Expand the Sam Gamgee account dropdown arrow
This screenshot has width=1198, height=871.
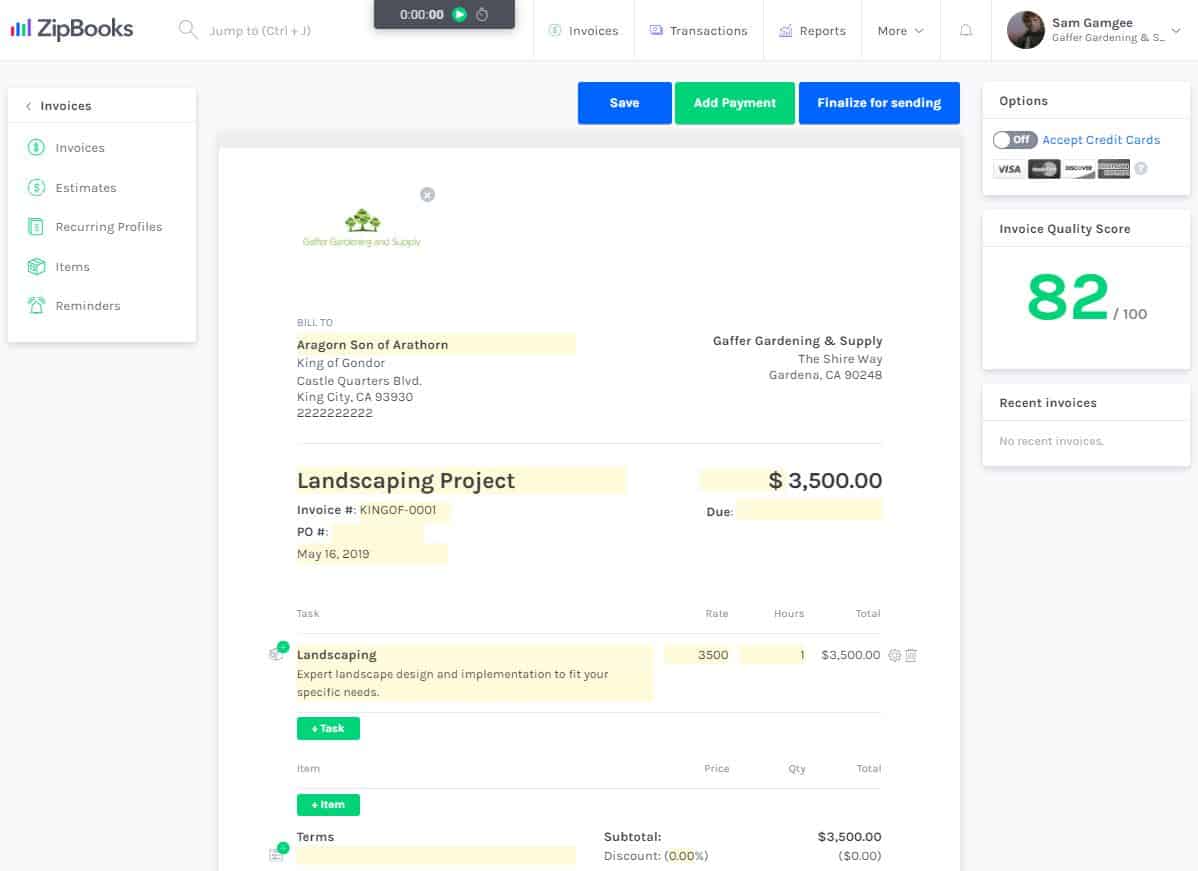(1176, 31)
